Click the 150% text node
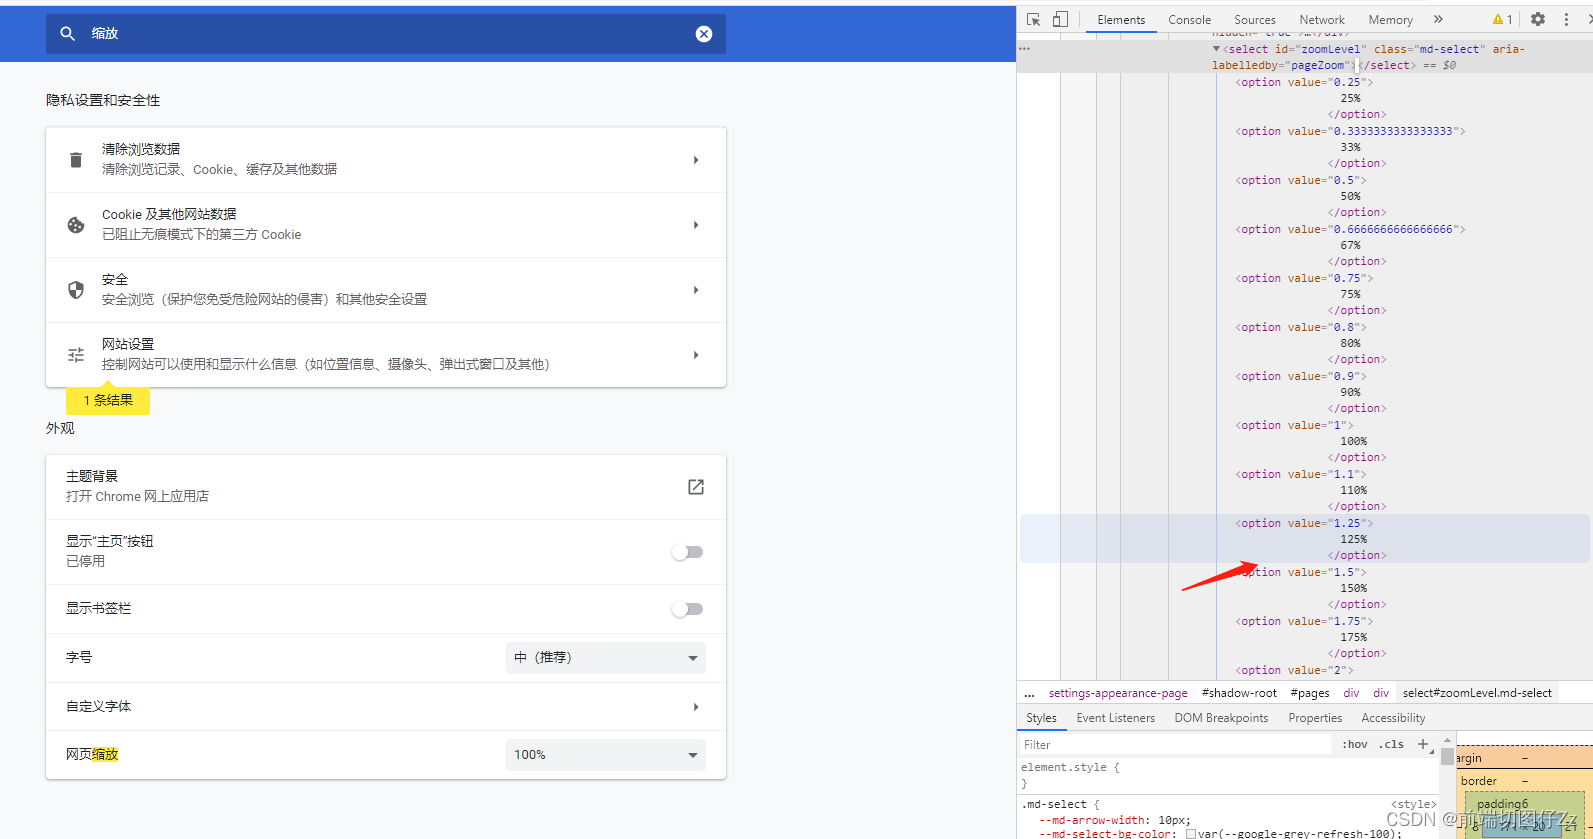The image size is (1593, 839). point(1353,588)
